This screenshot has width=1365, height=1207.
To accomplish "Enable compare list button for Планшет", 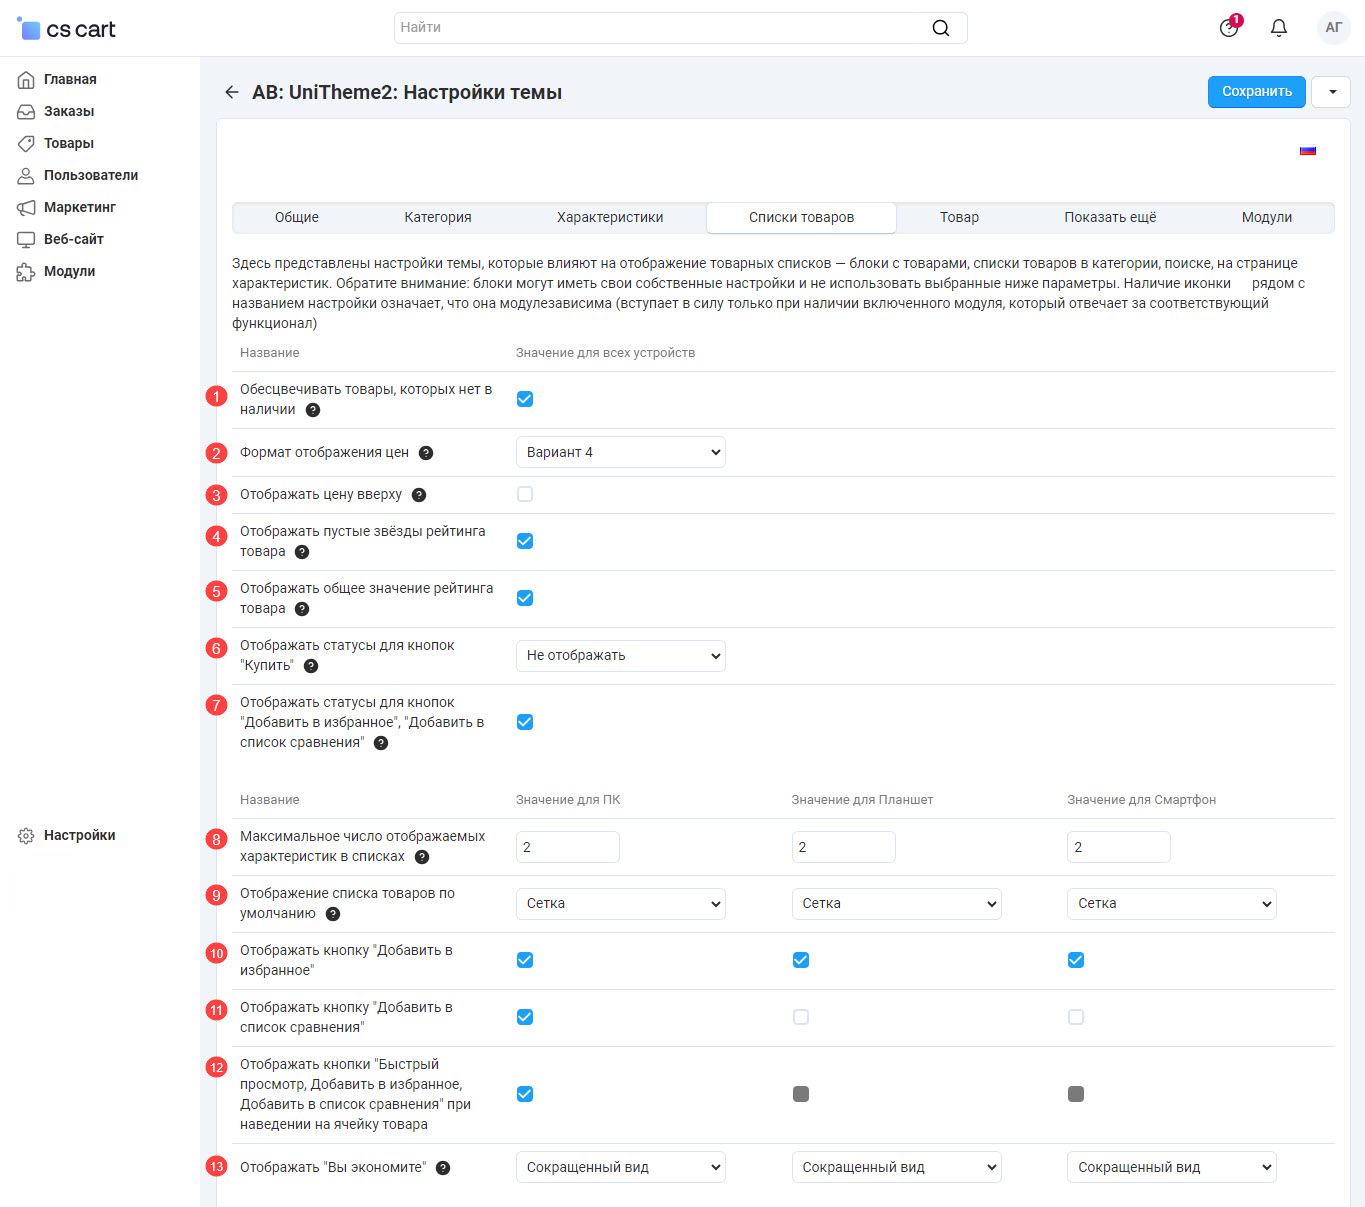I will (x=801, y=1017).
